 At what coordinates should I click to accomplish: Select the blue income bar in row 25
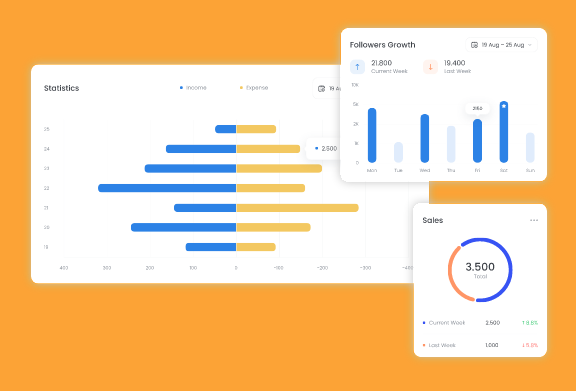click(225, 129)
